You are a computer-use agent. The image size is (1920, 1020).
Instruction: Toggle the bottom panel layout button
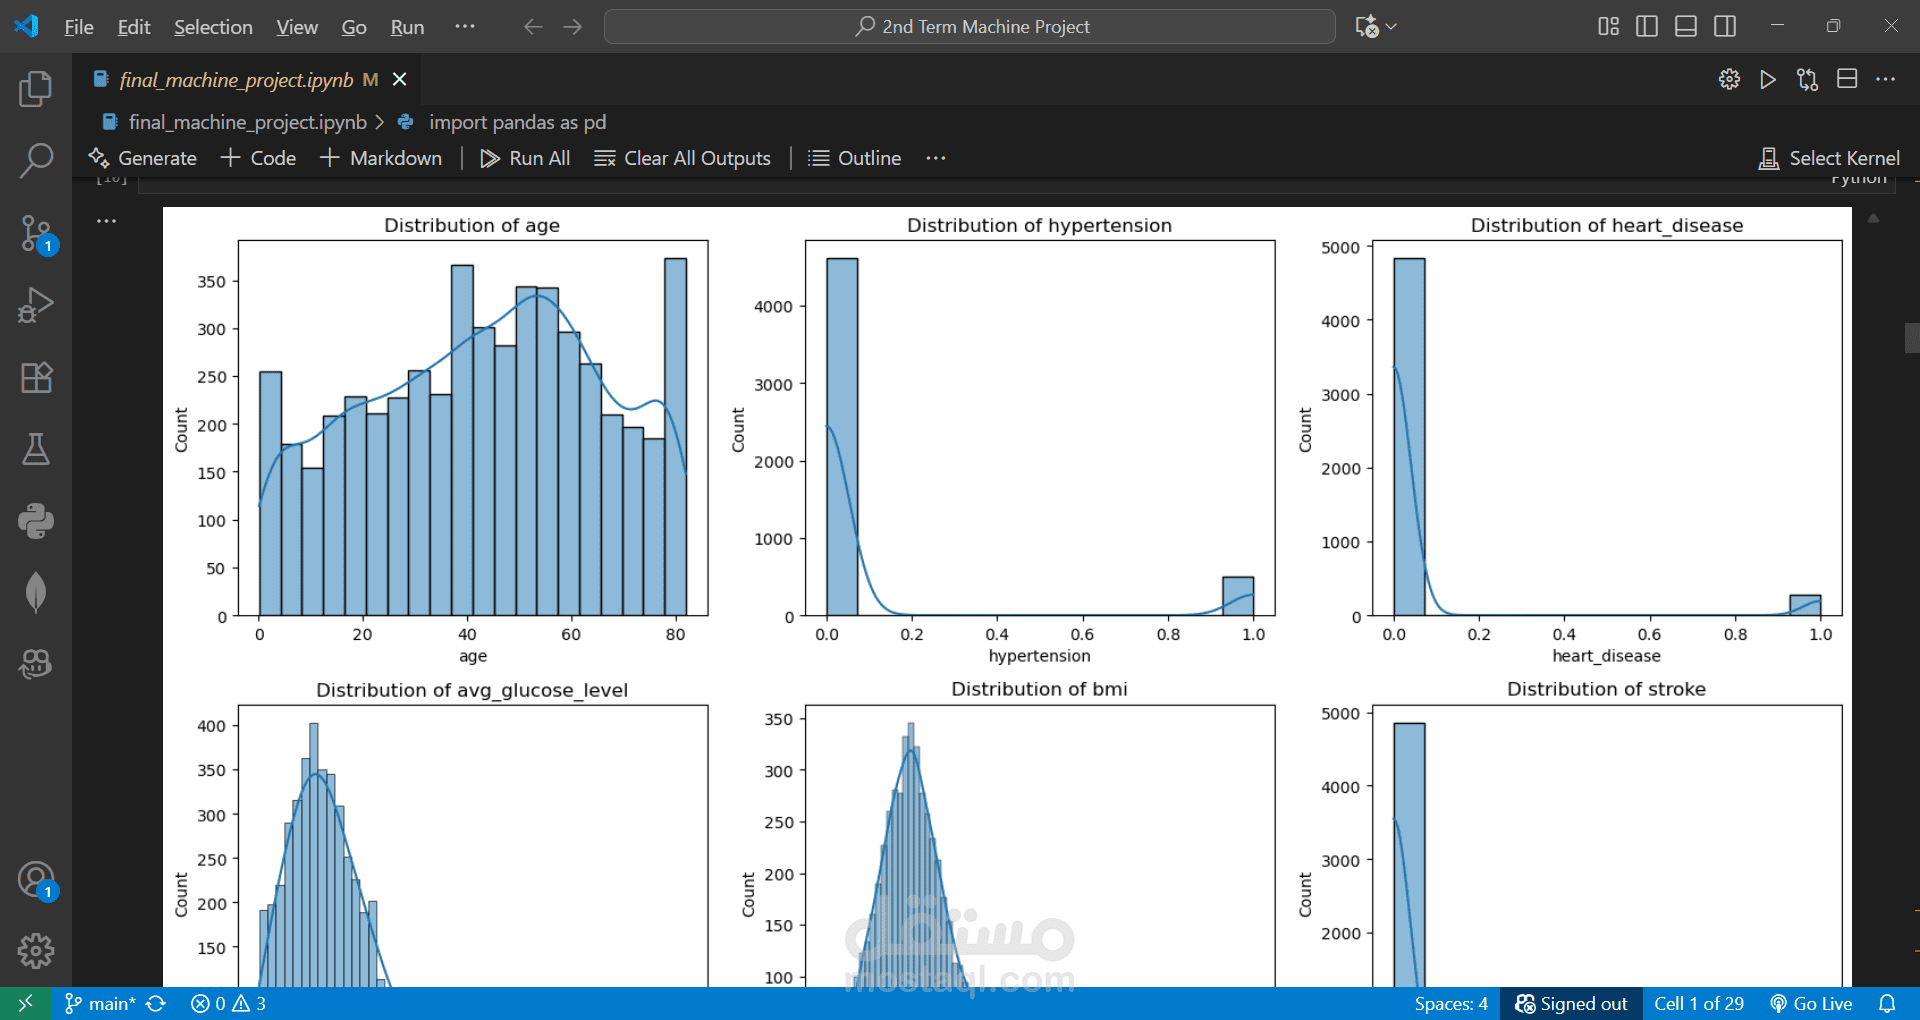[x=1686, y=27]
